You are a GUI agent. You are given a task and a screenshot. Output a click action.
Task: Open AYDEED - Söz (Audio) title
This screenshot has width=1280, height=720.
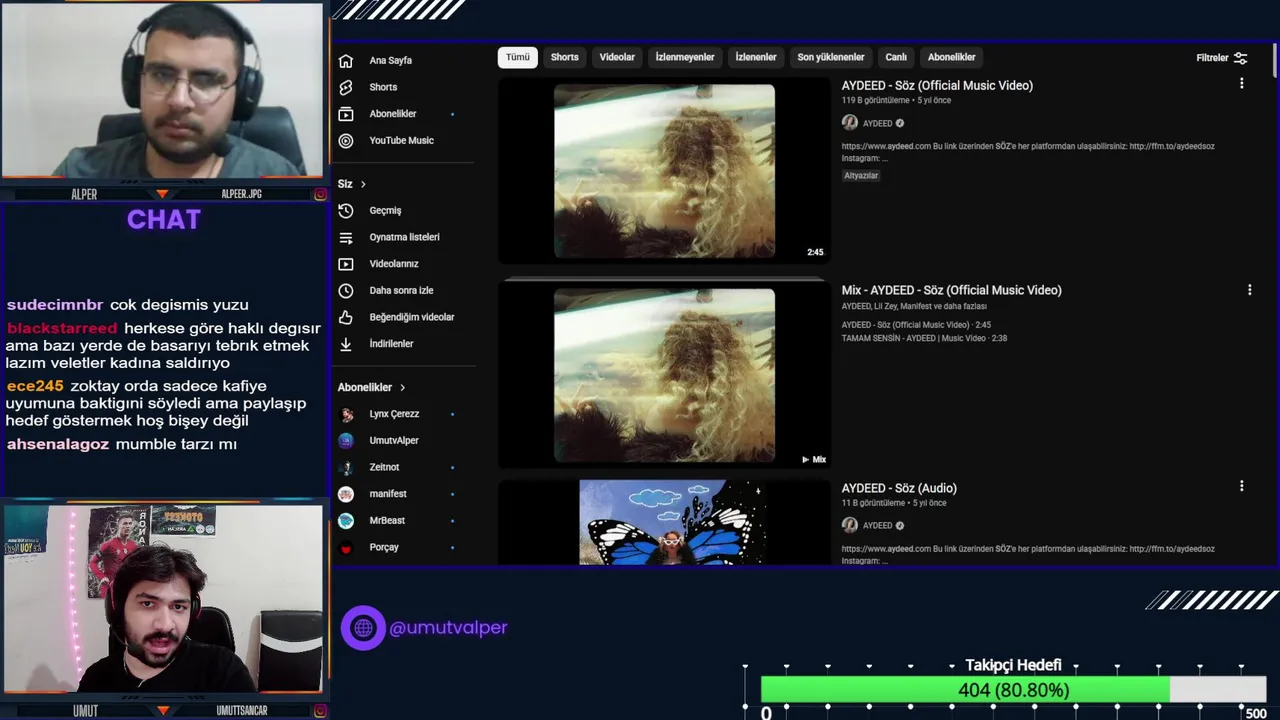coord(899,488)
